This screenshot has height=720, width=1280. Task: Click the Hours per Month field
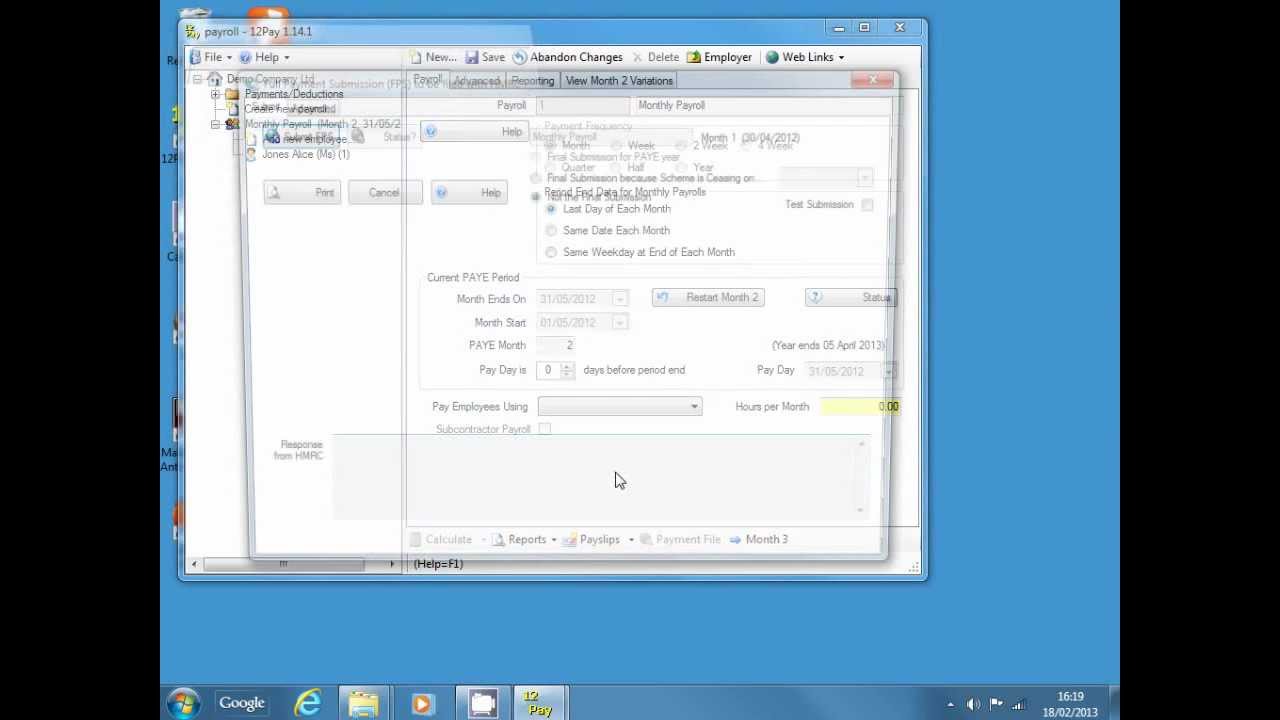pos(861,406)
